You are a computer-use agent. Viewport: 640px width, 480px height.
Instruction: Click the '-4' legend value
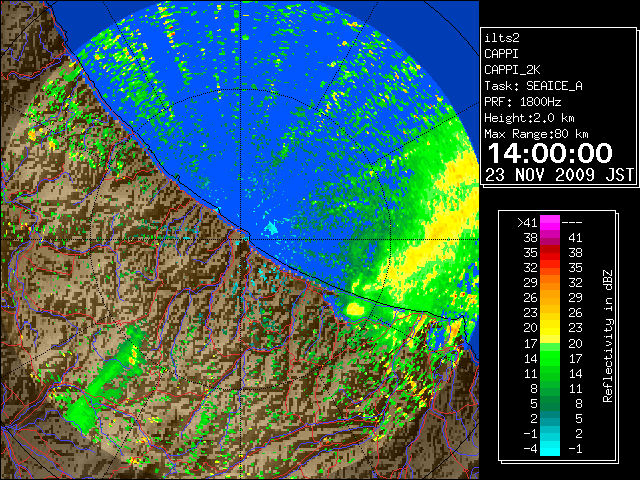530,449
